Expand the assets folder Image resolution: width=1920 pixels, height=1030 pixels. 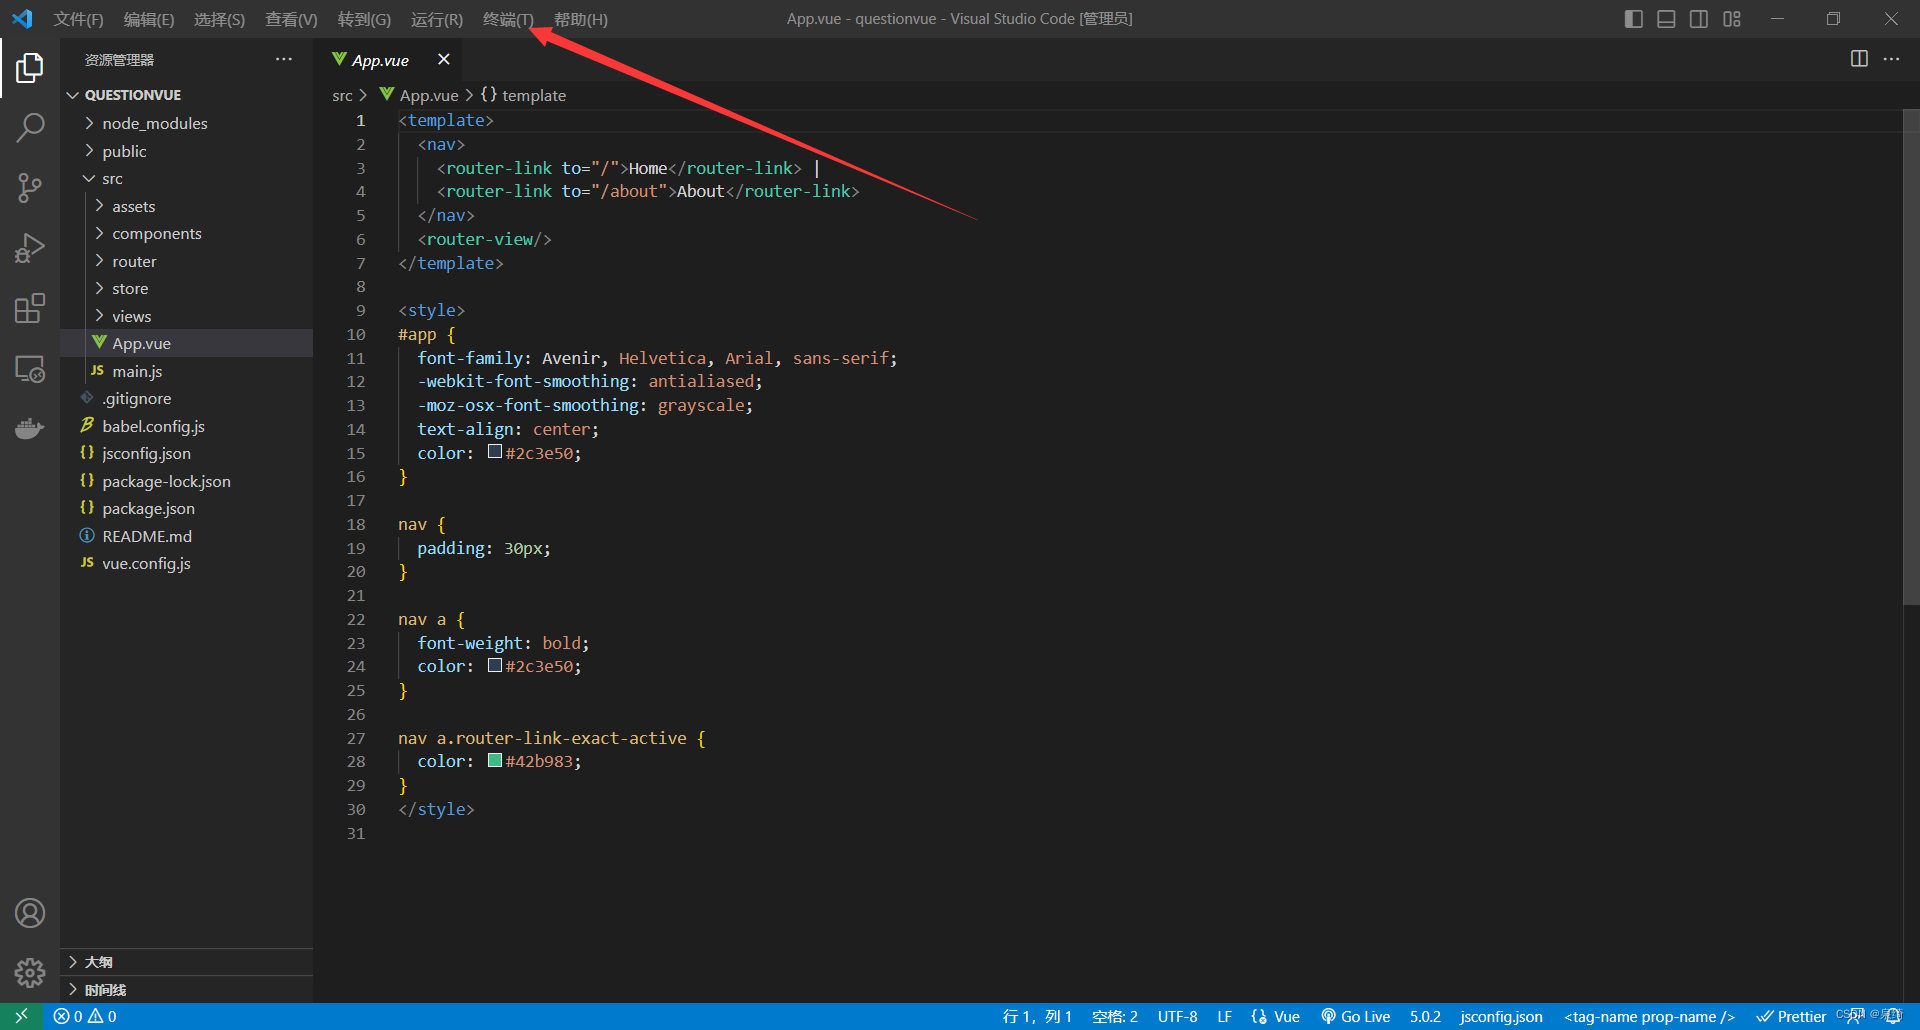[x=186, y=206]
